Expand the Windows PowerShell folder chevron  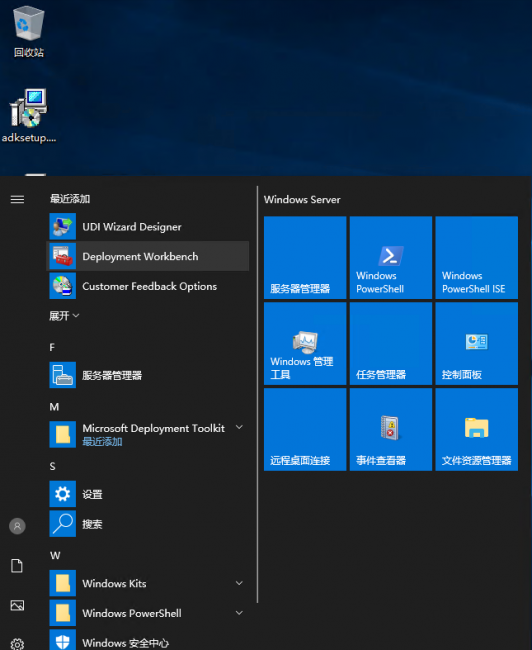pos(239,613)
